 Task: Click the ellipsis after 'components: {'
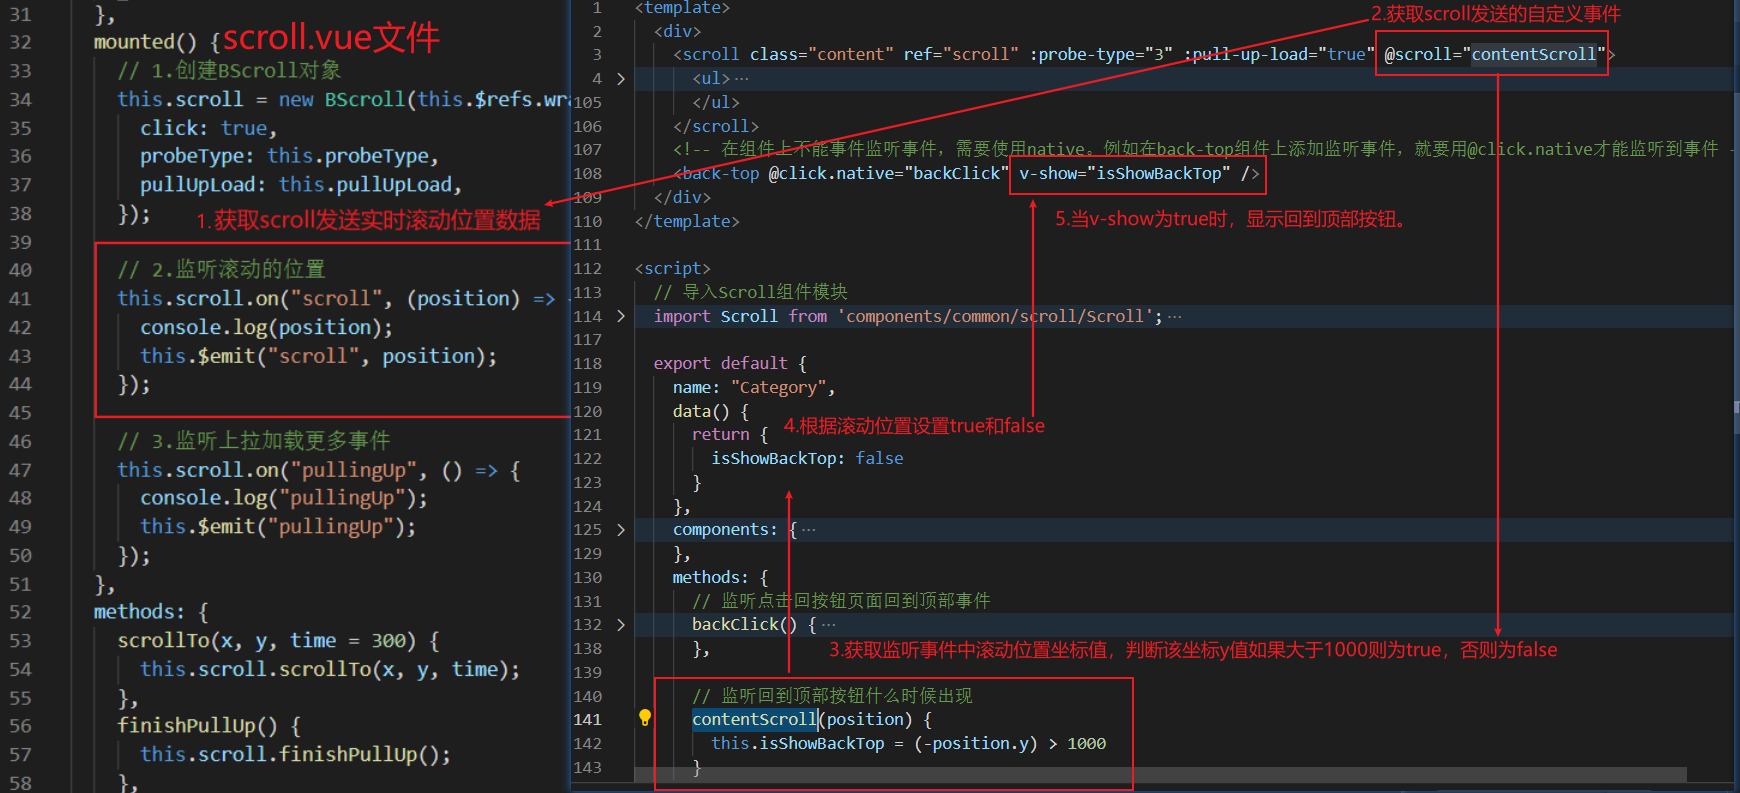click(809, 530)
